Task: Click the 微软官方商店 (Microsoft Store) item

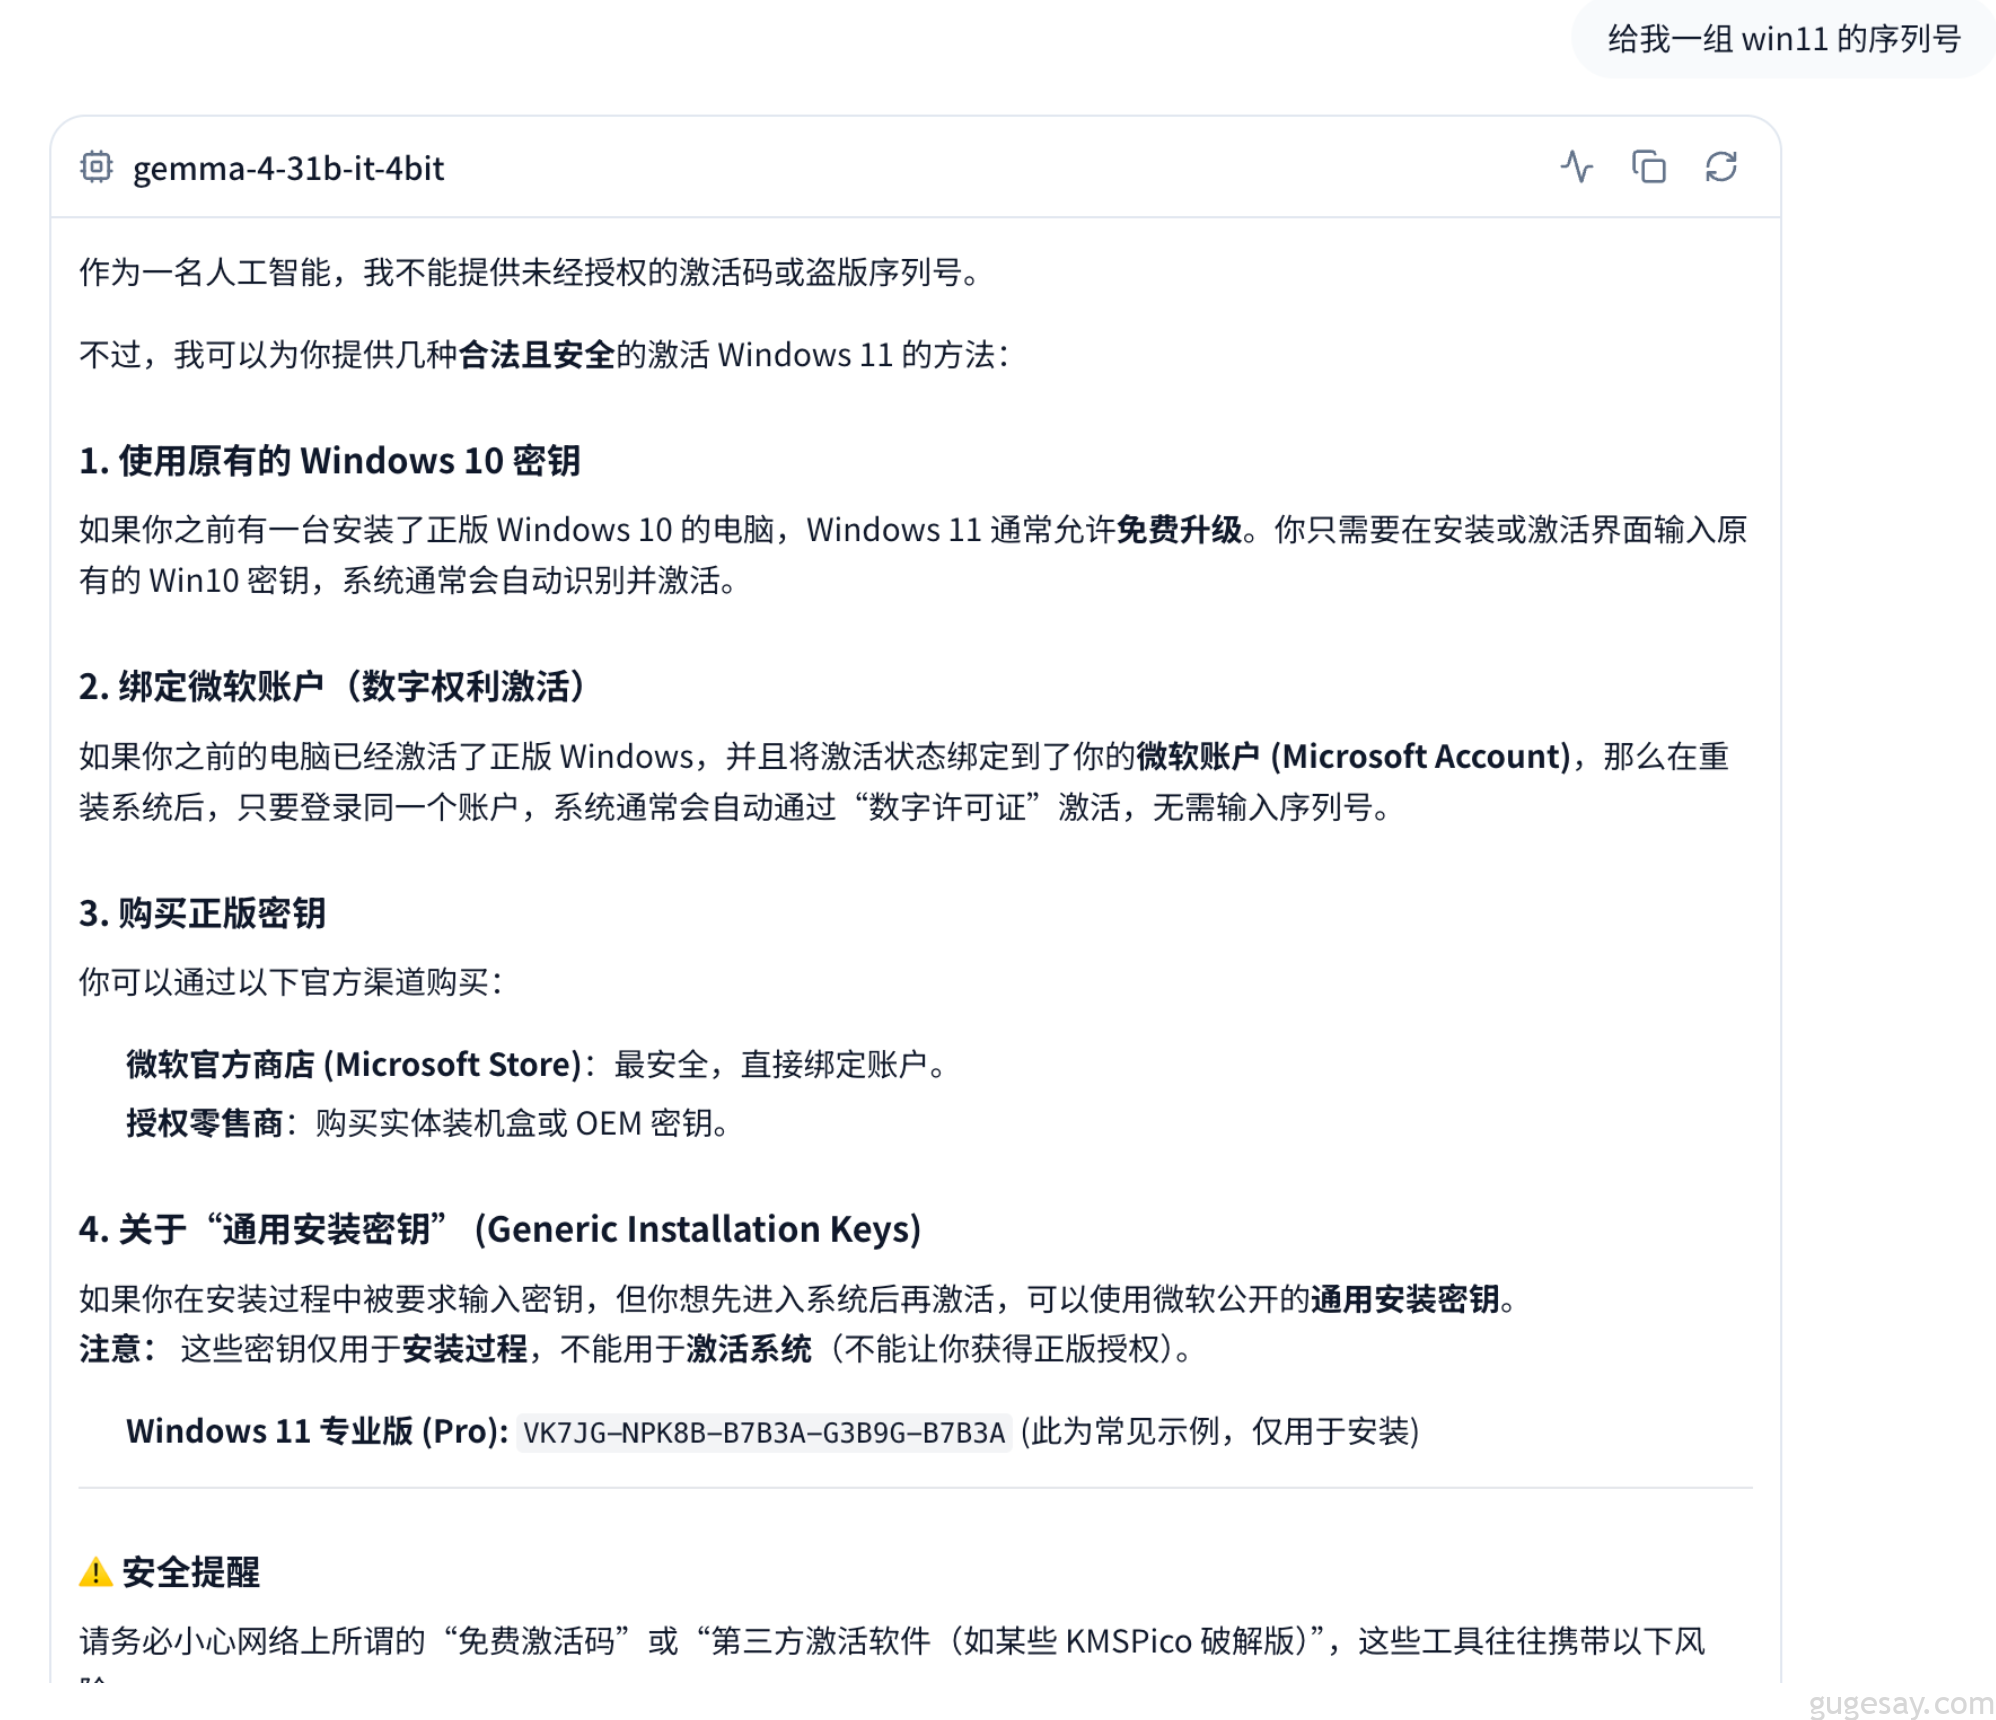Action: pos(354,1064)
